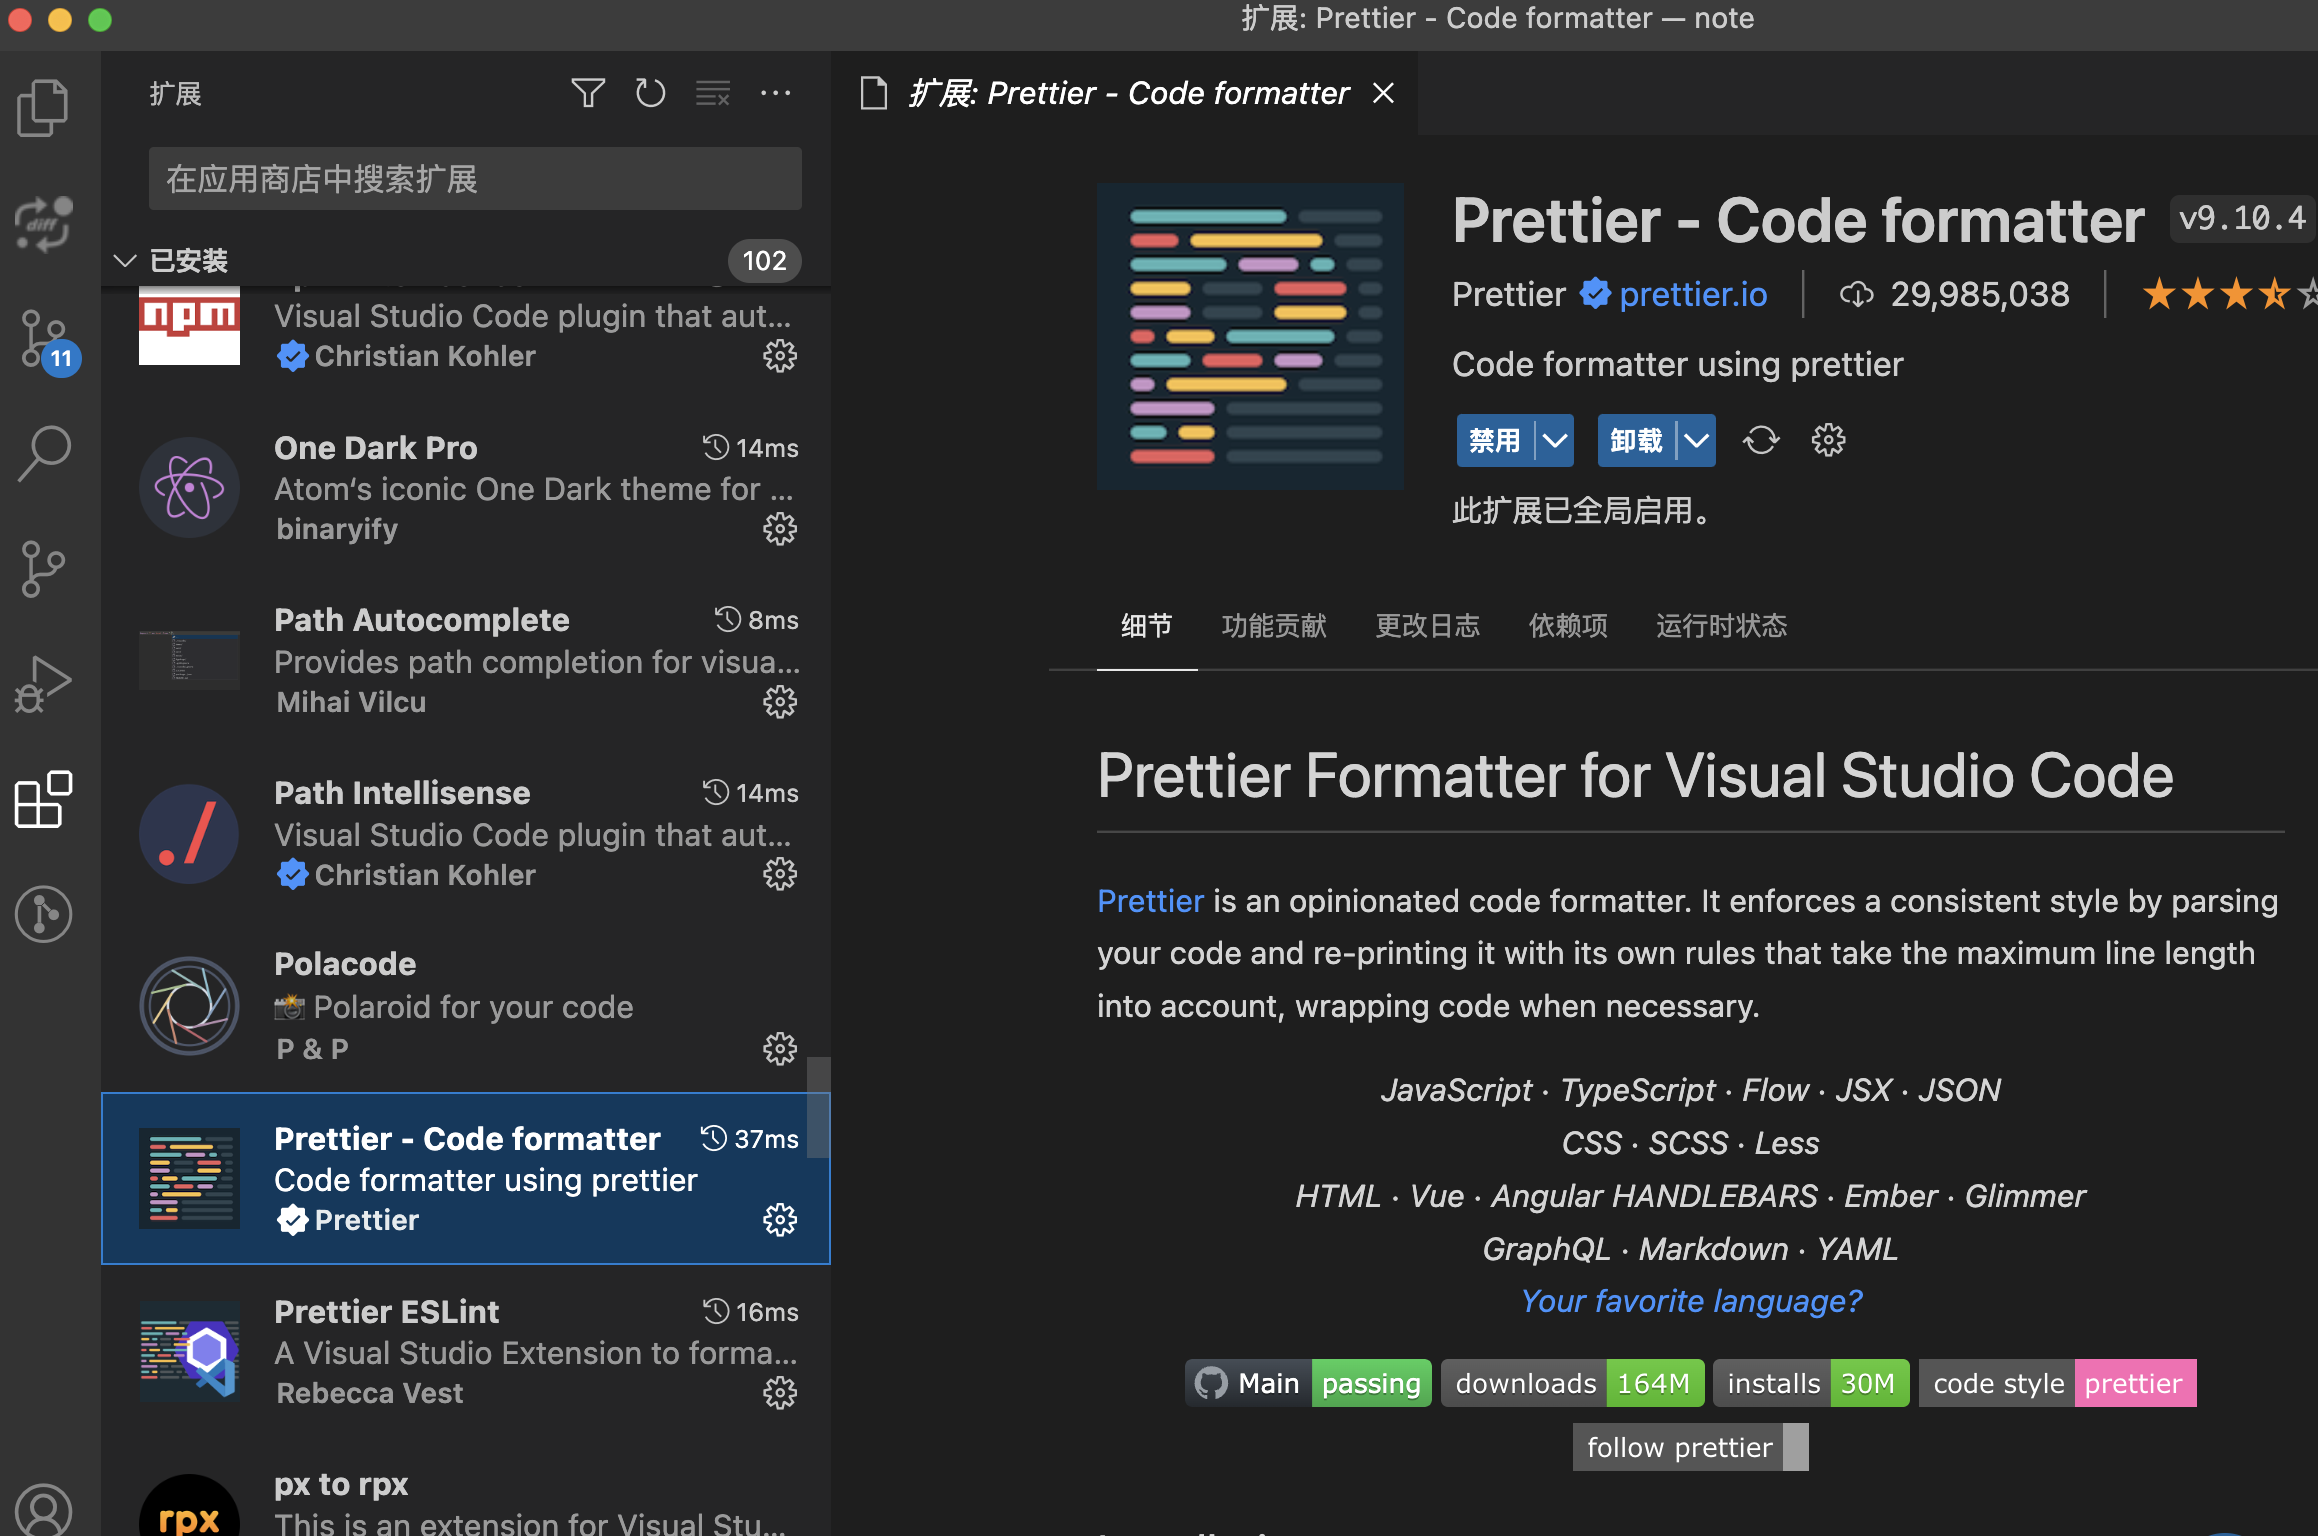The image size is (2318, 1536).
Task: Switch to the 运行时状态 runtime status tab
Action: pos(1721,626)
